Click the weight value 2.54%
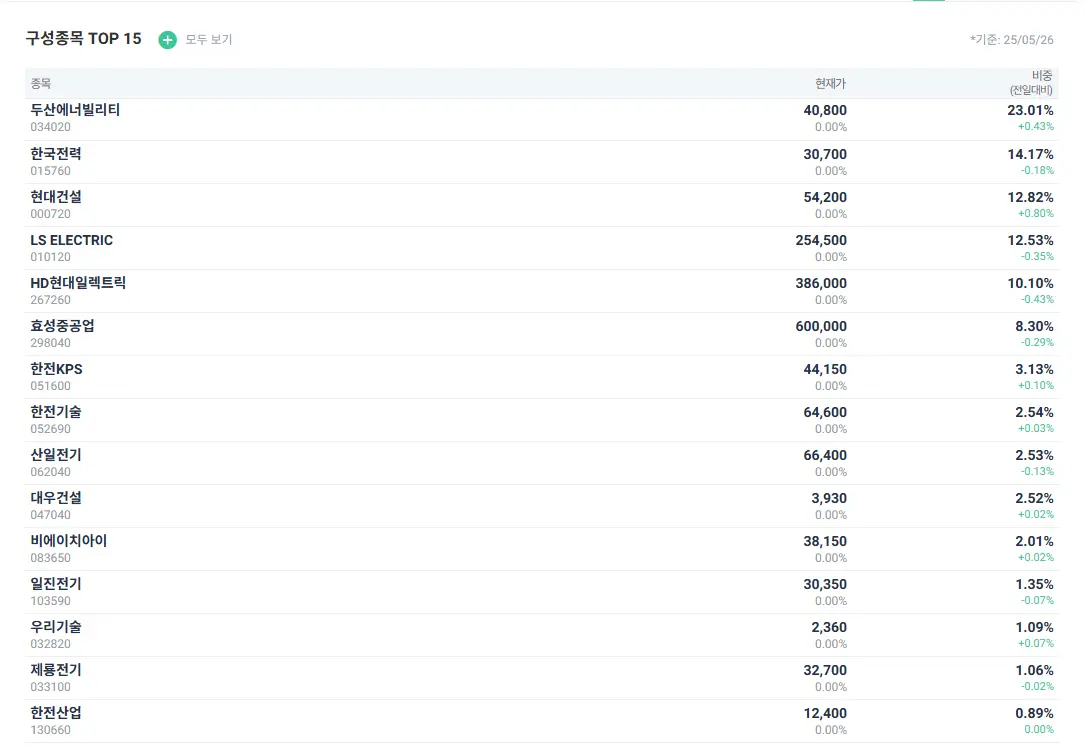Screen dimensions: 1085x747 (x=1034, y=412)
